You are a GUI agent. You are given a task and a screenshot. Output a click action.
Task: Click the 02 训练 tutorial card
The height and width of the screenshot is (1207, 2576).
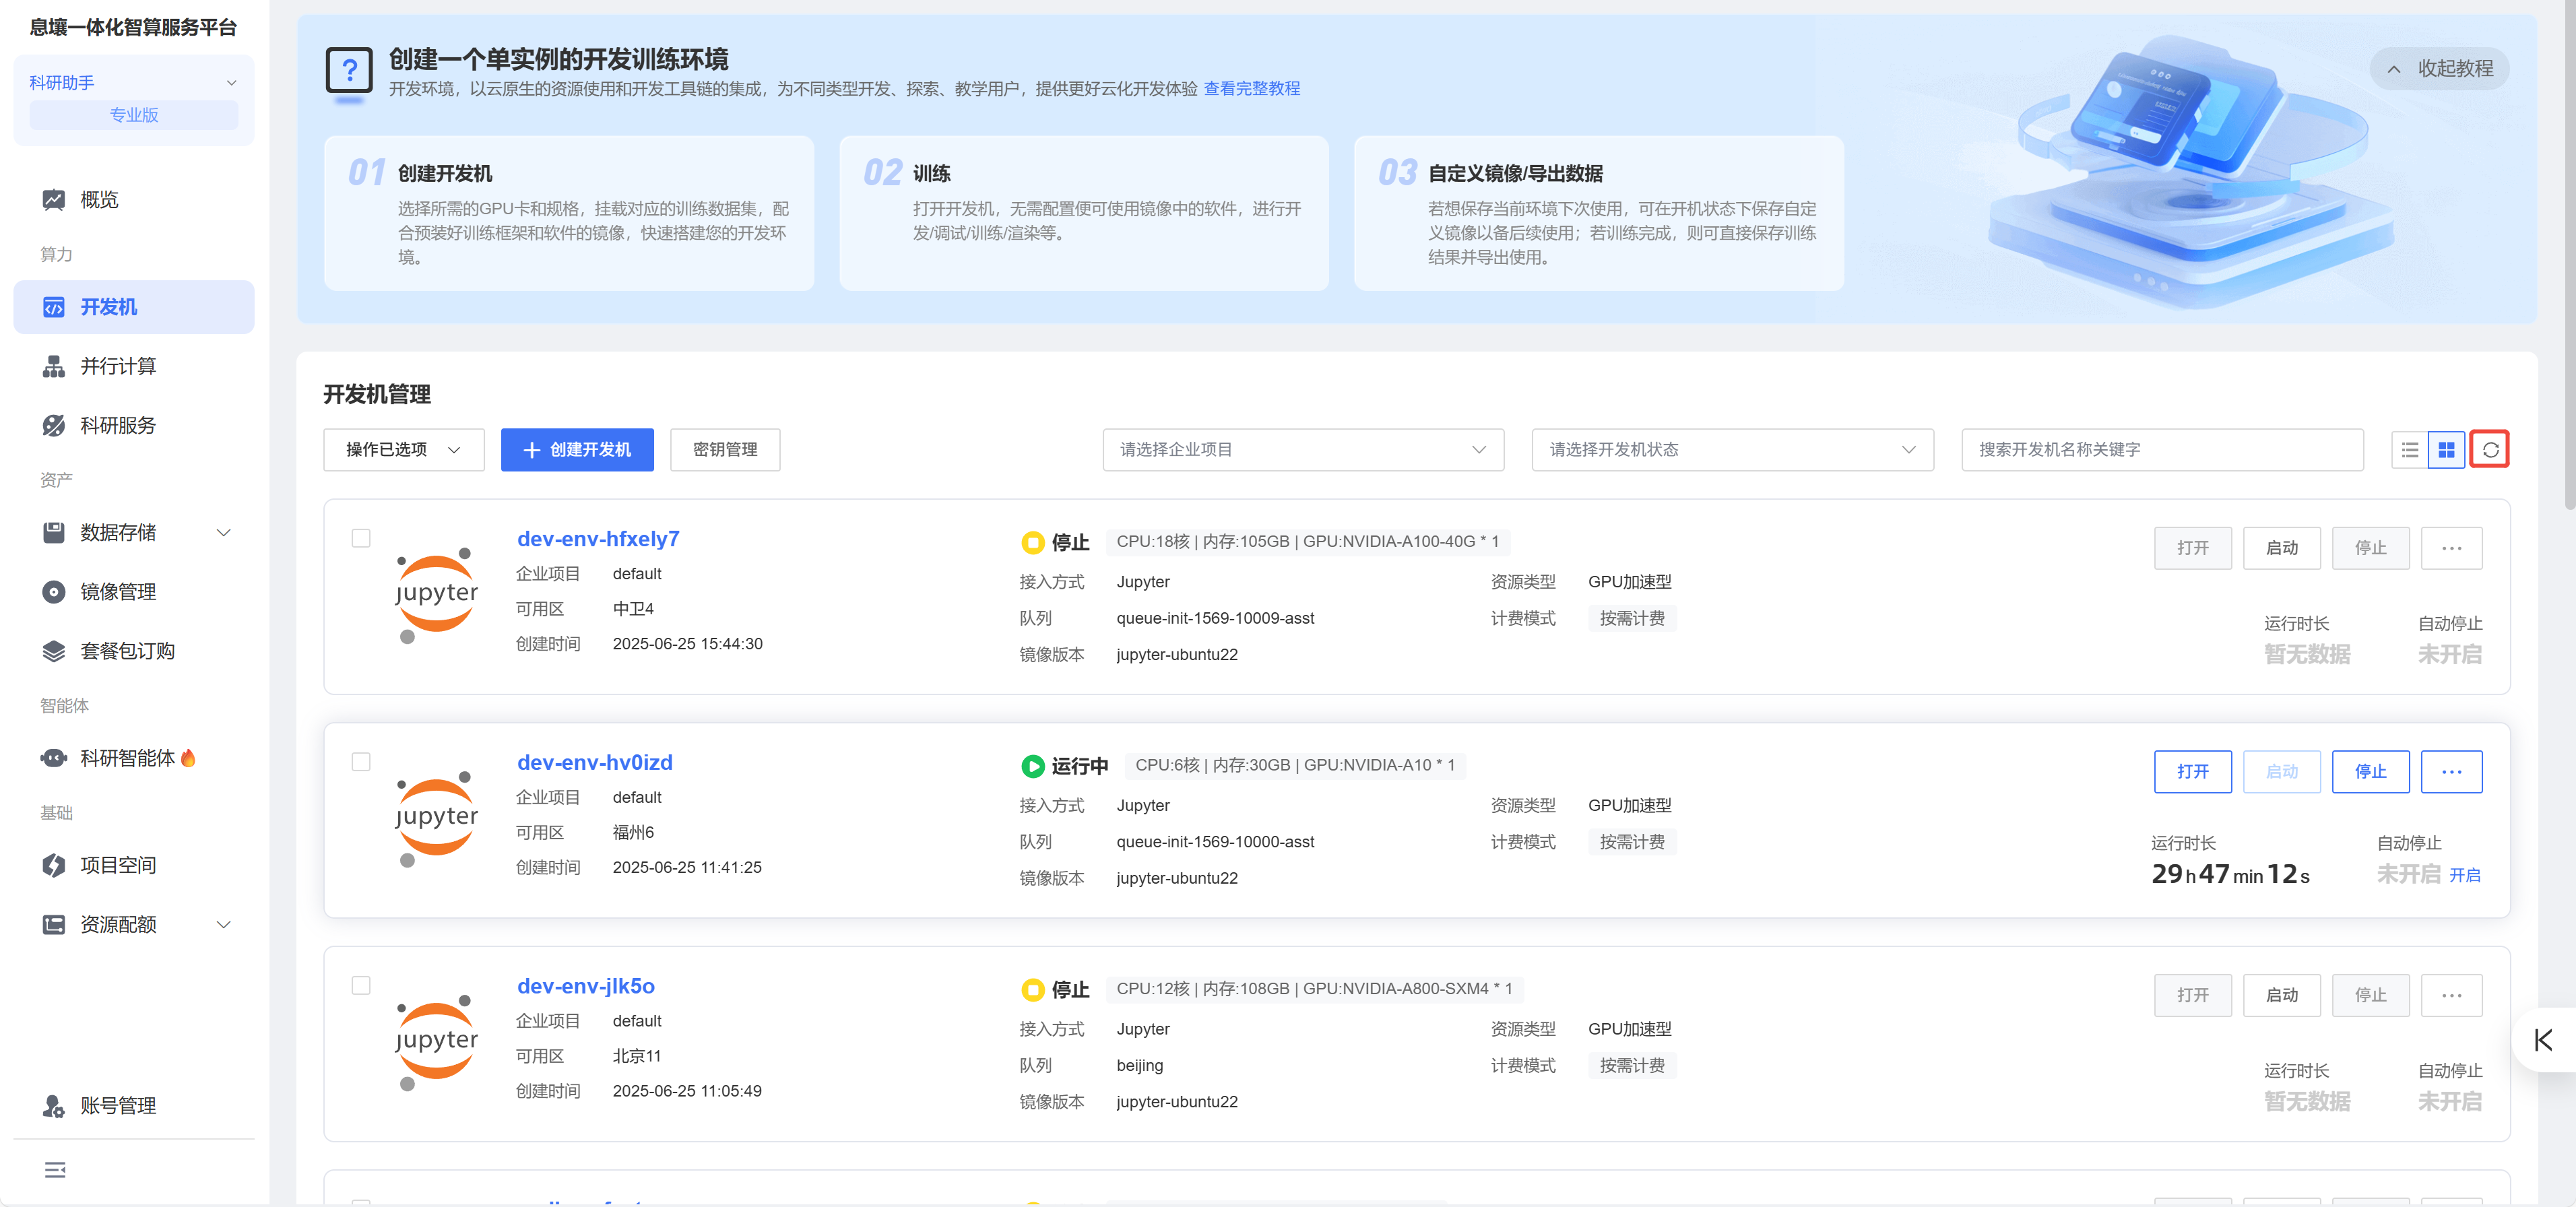coord(1084,213)
